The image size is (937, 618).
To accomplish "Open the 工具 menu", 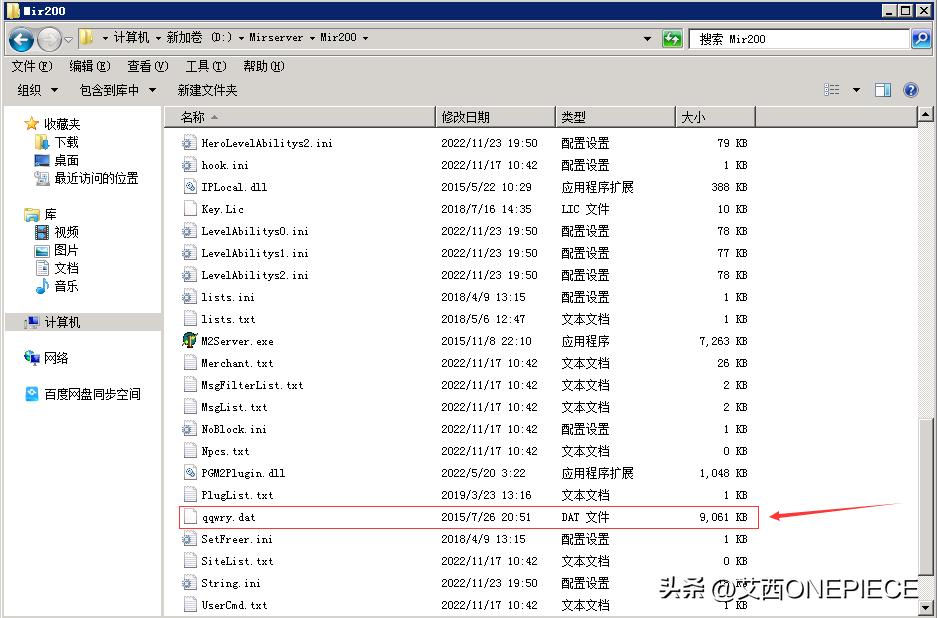I will [204, 67].
